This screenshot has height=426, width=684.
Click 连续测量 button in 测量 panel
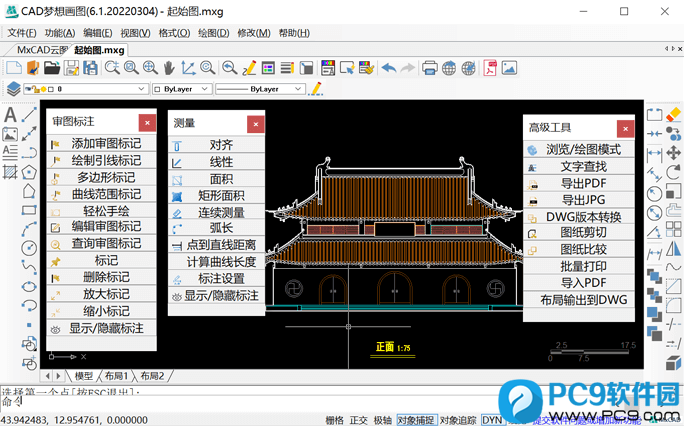[216, 213]
